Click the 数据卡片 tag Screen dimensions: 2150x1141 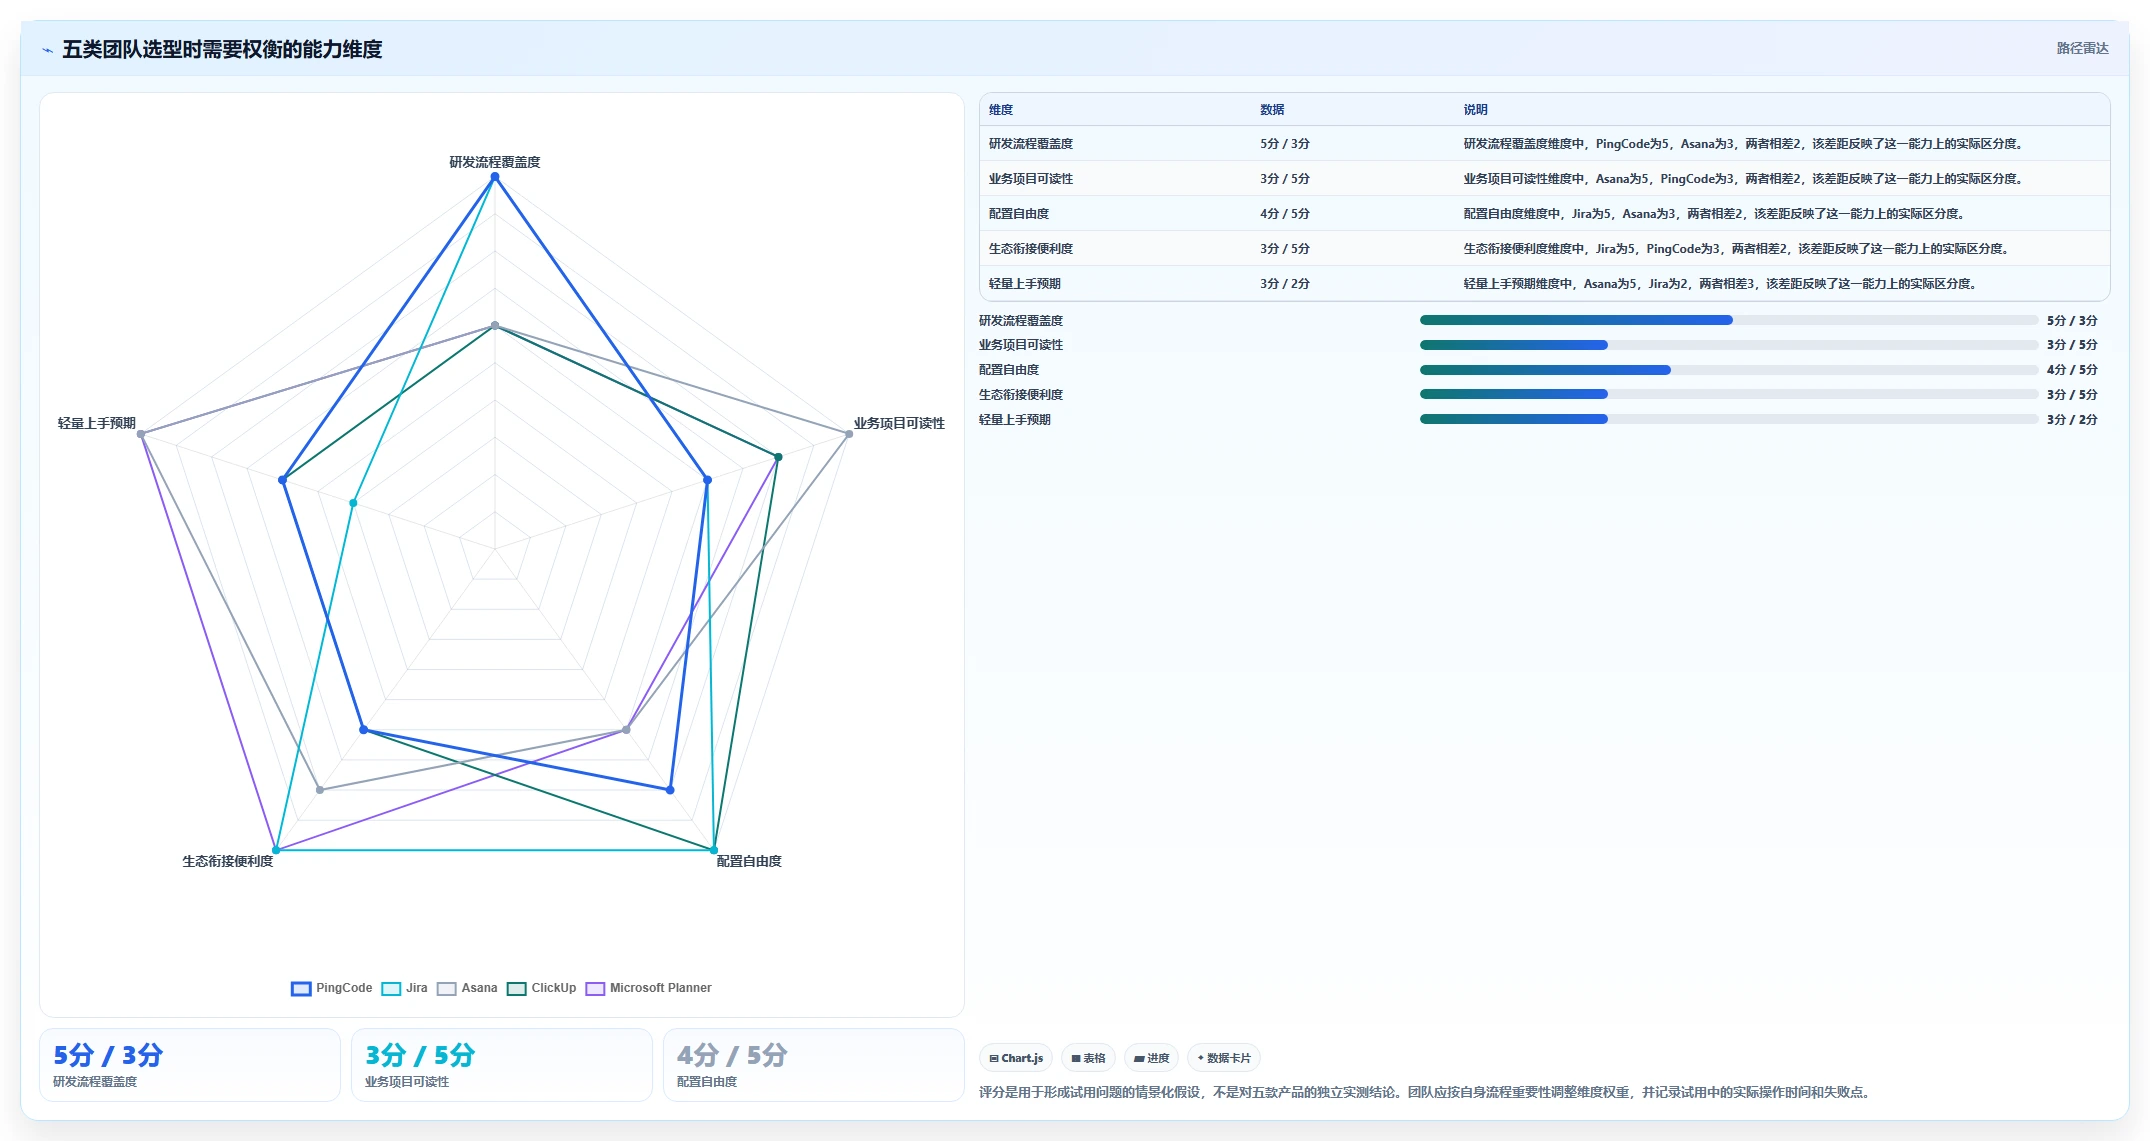[x=1224, y=1058]
